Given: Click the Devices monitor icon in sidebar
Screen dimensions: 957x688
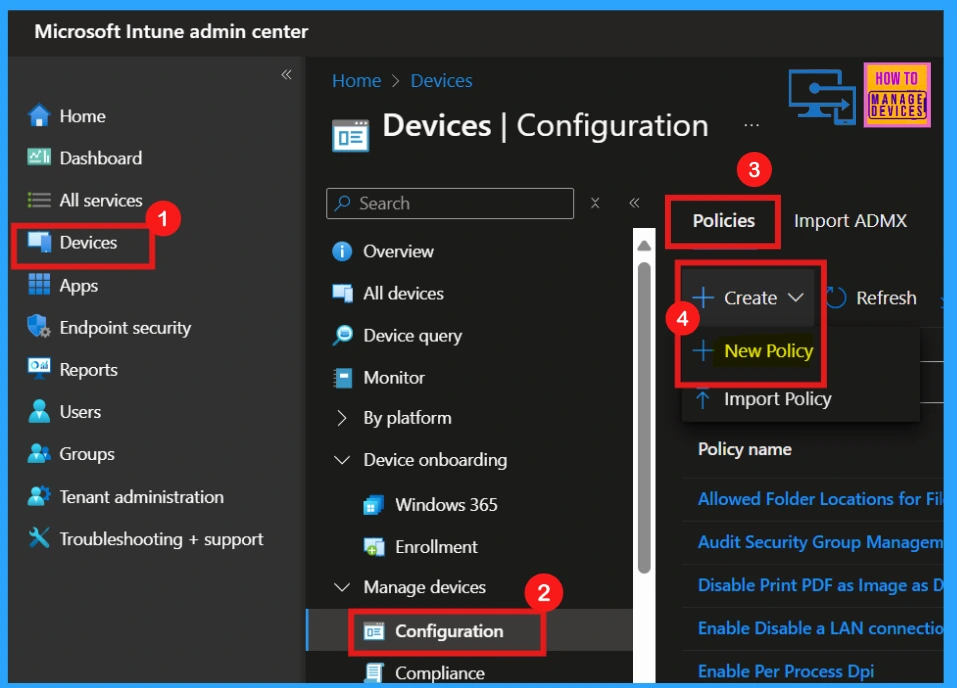Looking at the screenshot, I should click(x=39, y=242).
